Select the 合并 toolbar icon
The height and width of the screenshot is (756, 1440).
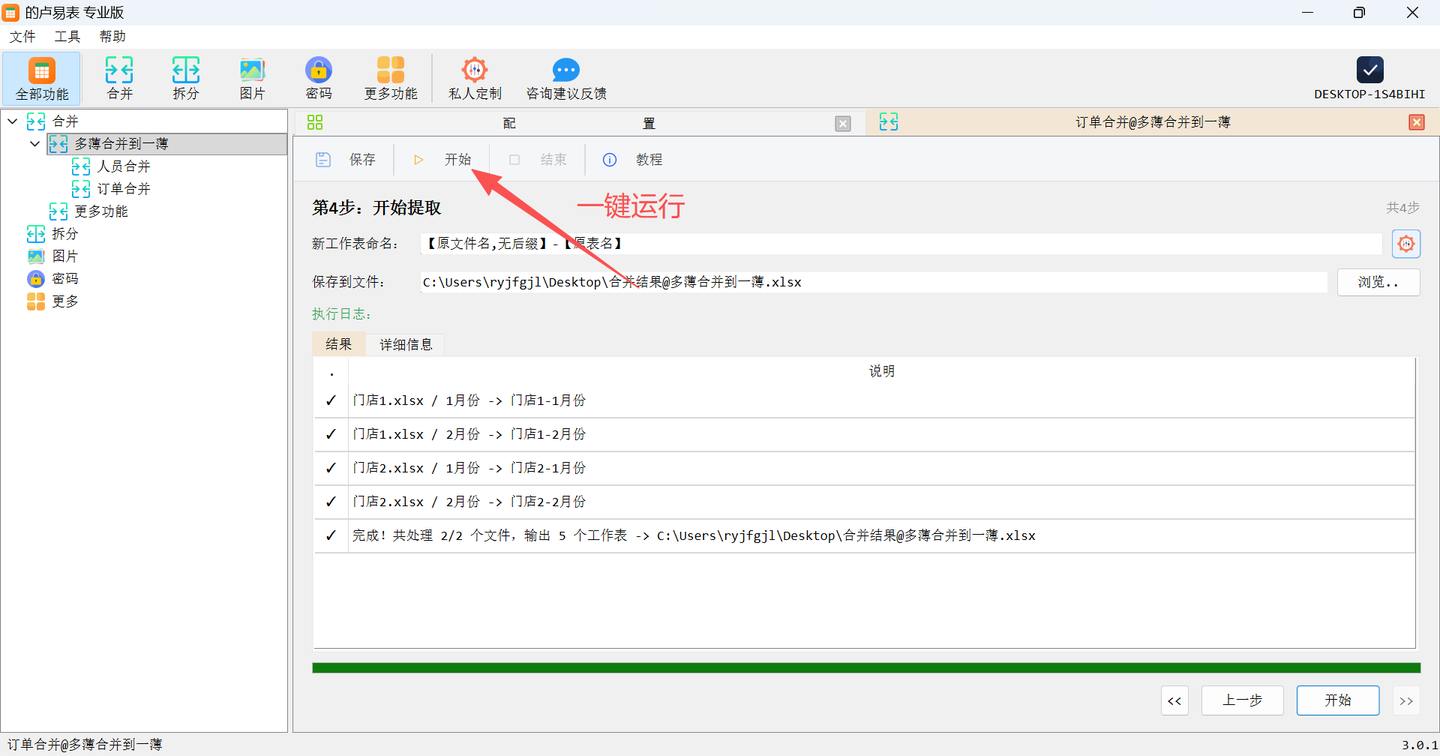pos(119,79)
